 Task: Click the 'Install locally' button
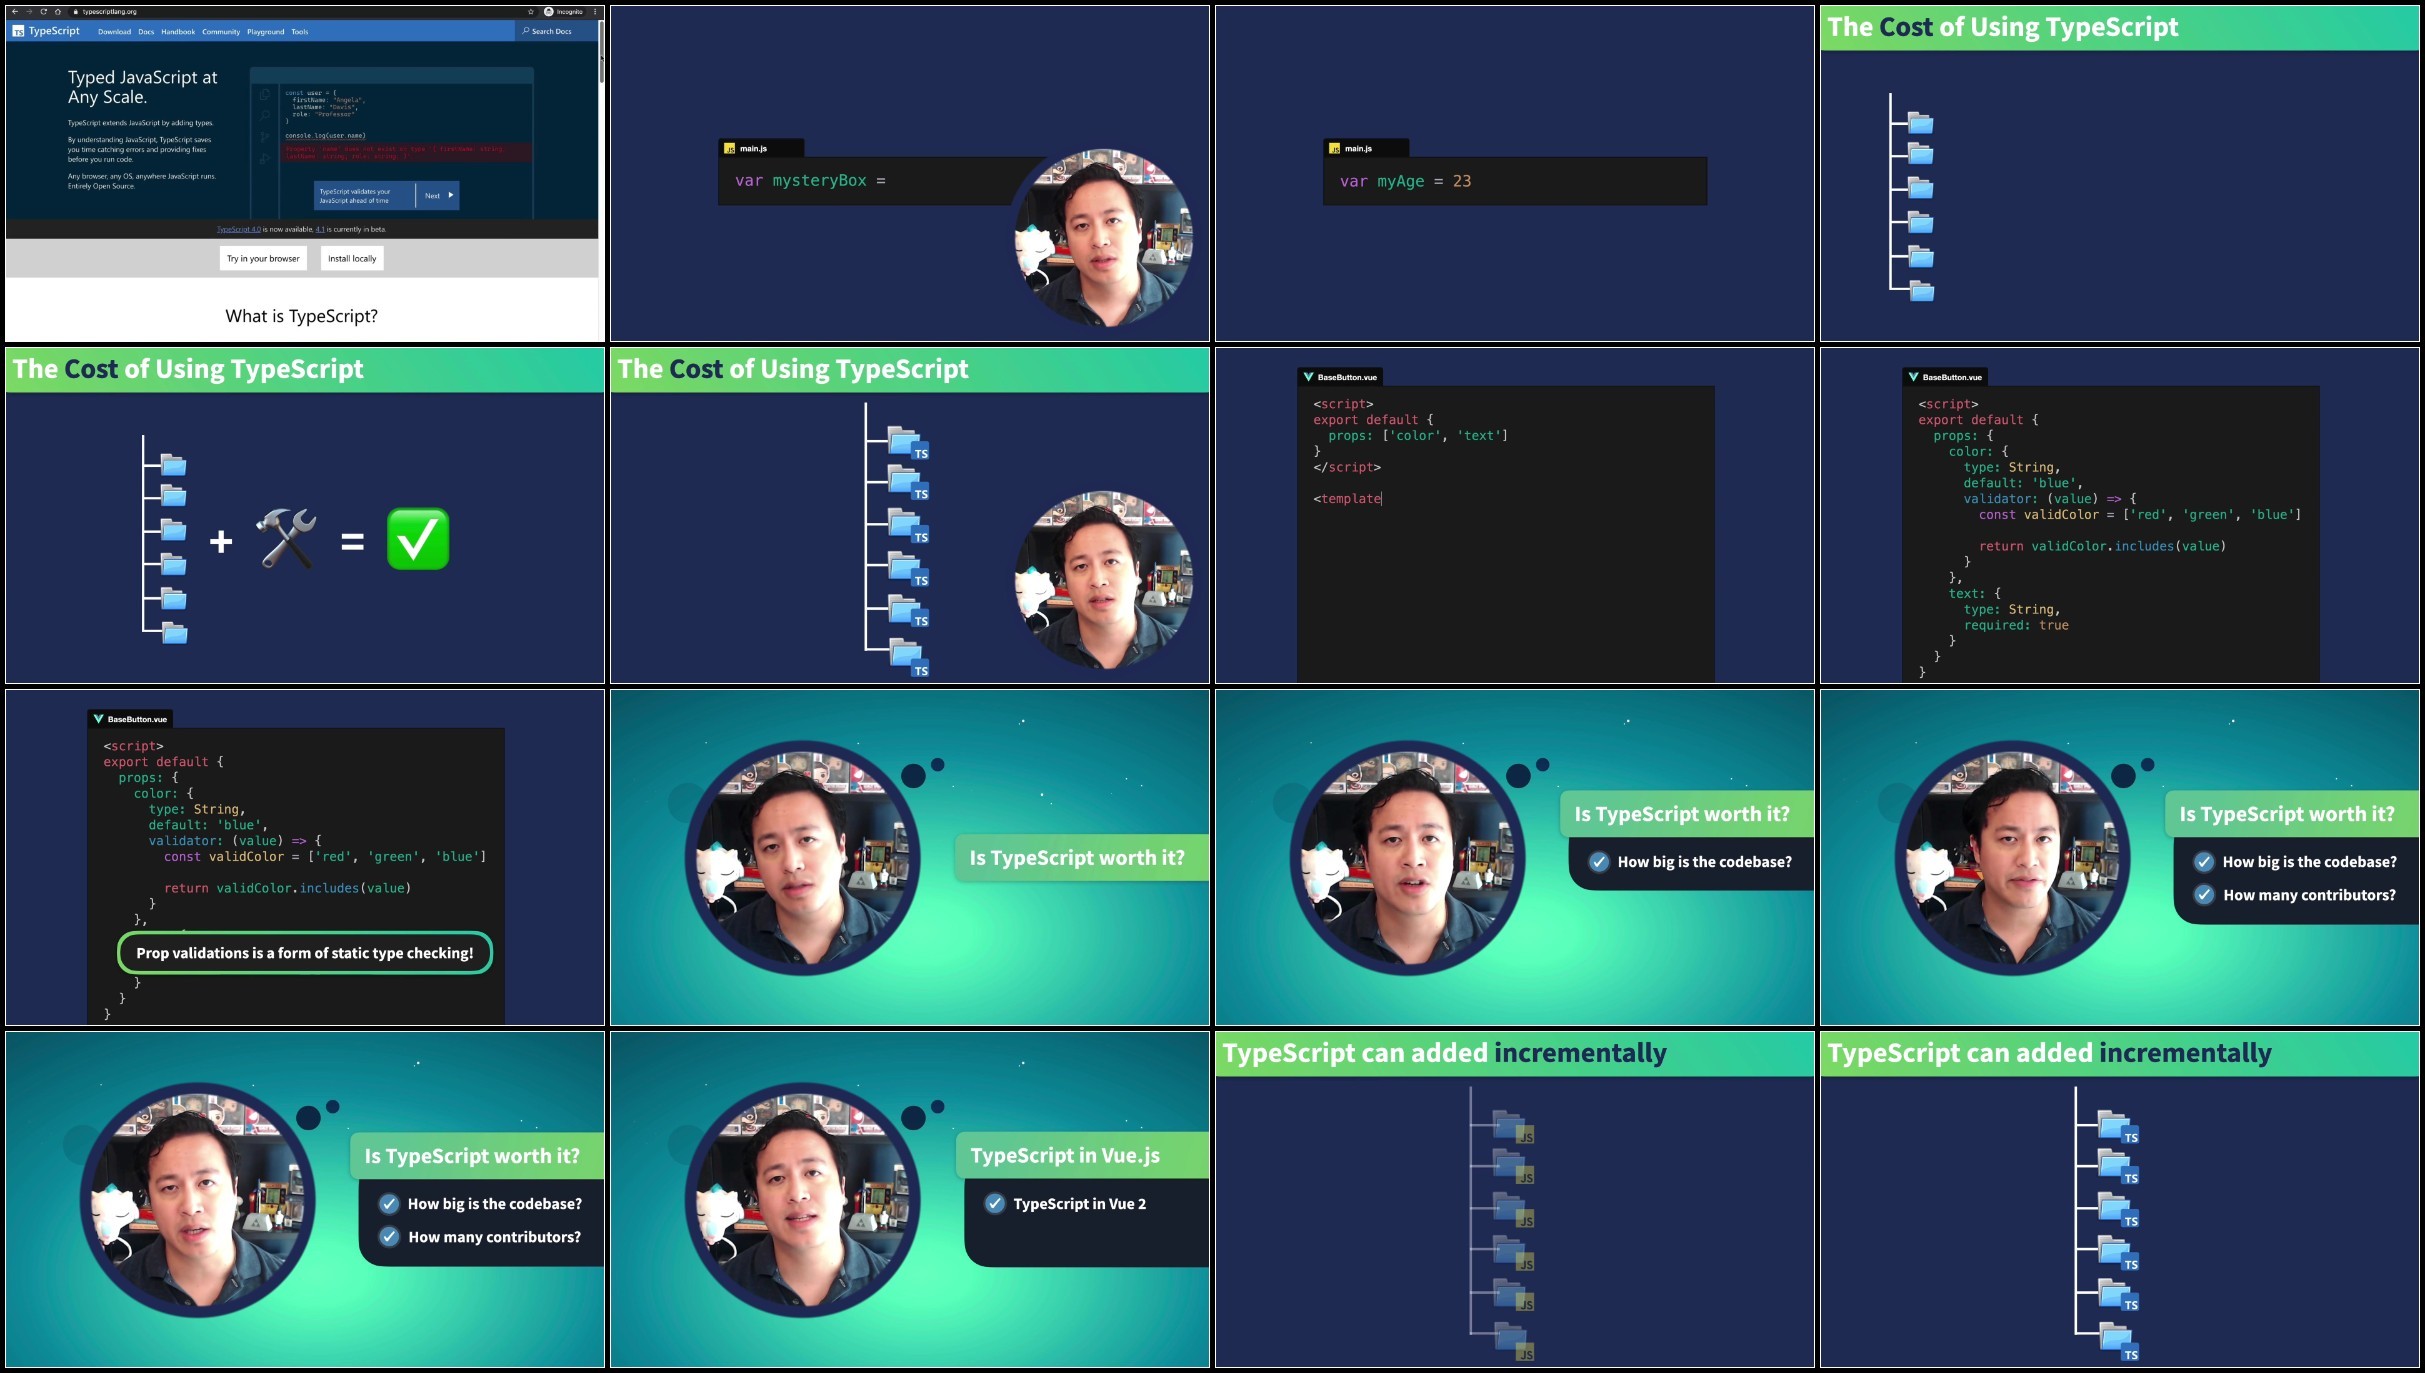[x=352, y=259]
